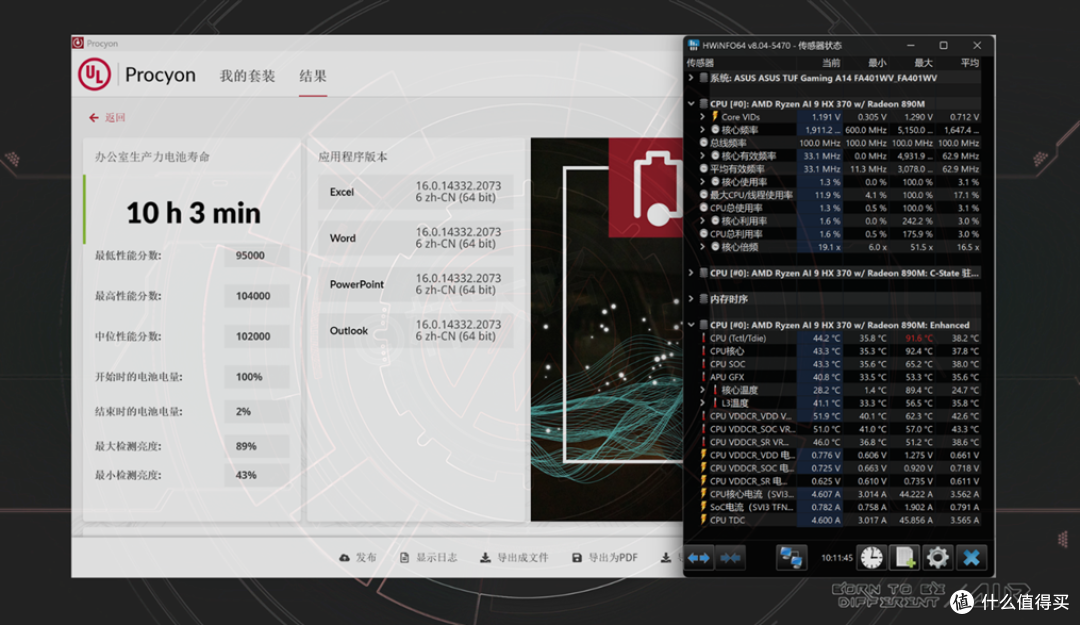
Task: Click HWiNFO's logging document-plus button
Action: point(904,557)
